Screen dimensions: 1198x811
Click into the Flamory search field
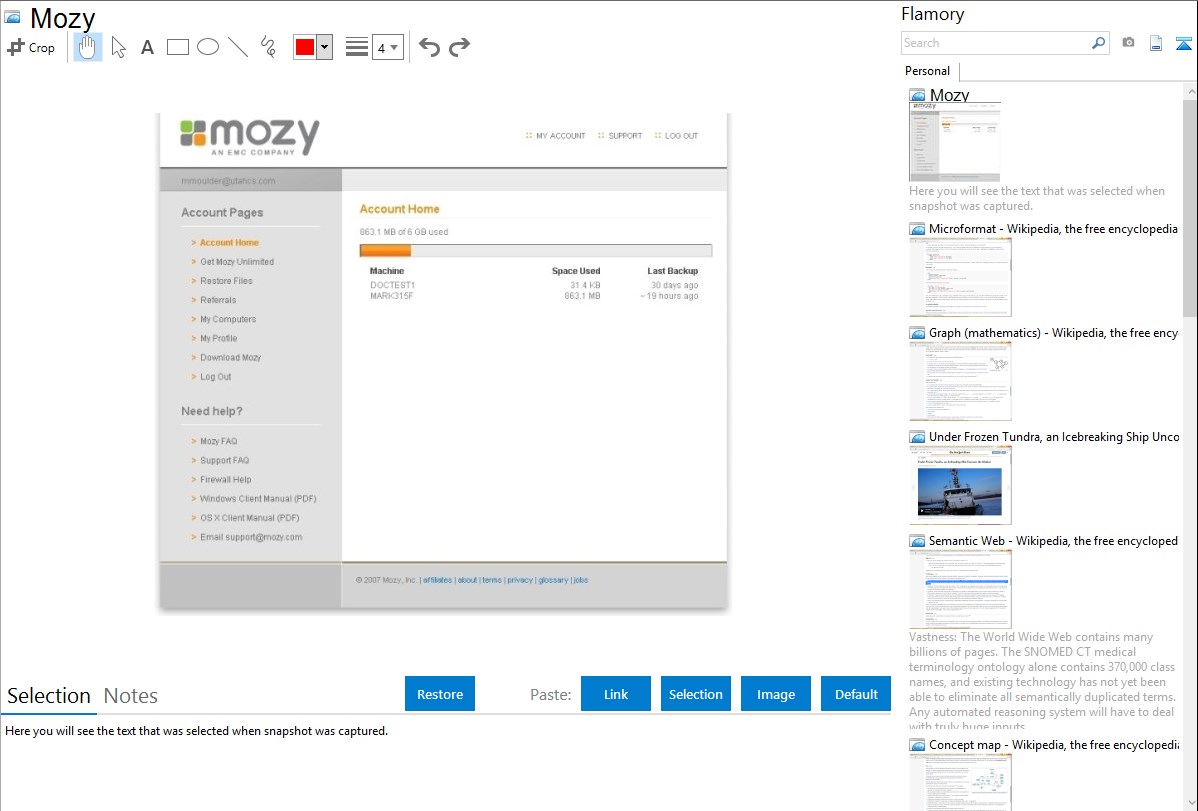point(995,43)
